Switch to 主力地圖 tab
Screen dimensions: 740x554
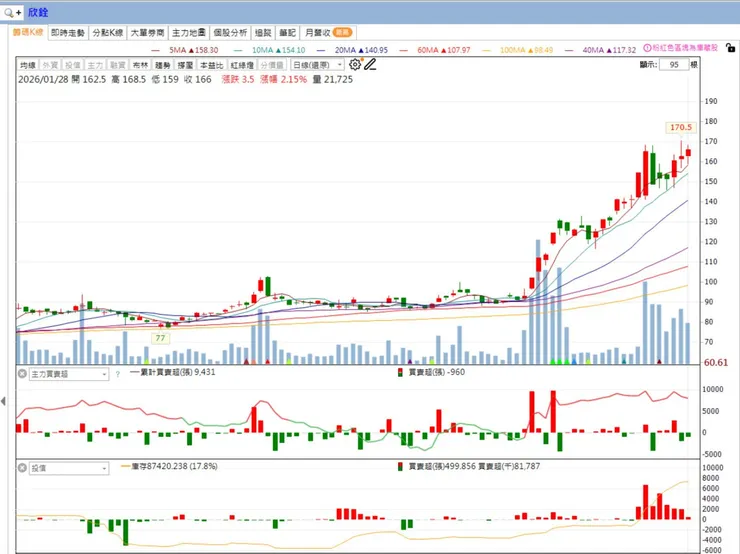[189, 33]
